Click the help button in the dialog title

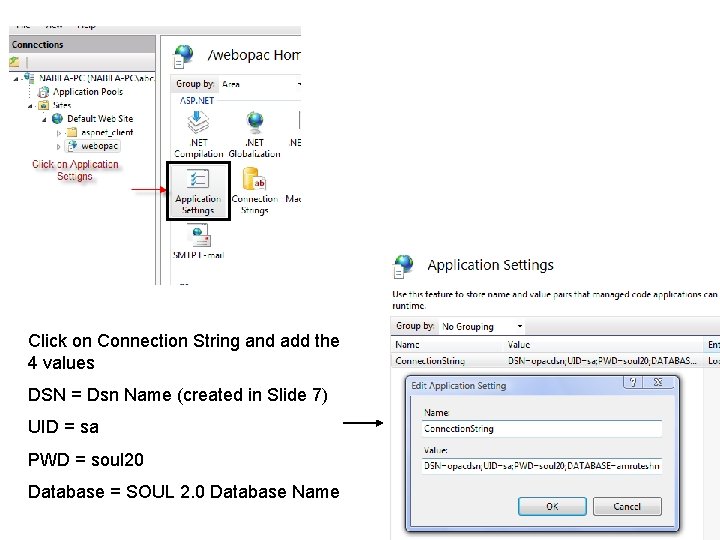pyautogui.click(x=633, y=382)
